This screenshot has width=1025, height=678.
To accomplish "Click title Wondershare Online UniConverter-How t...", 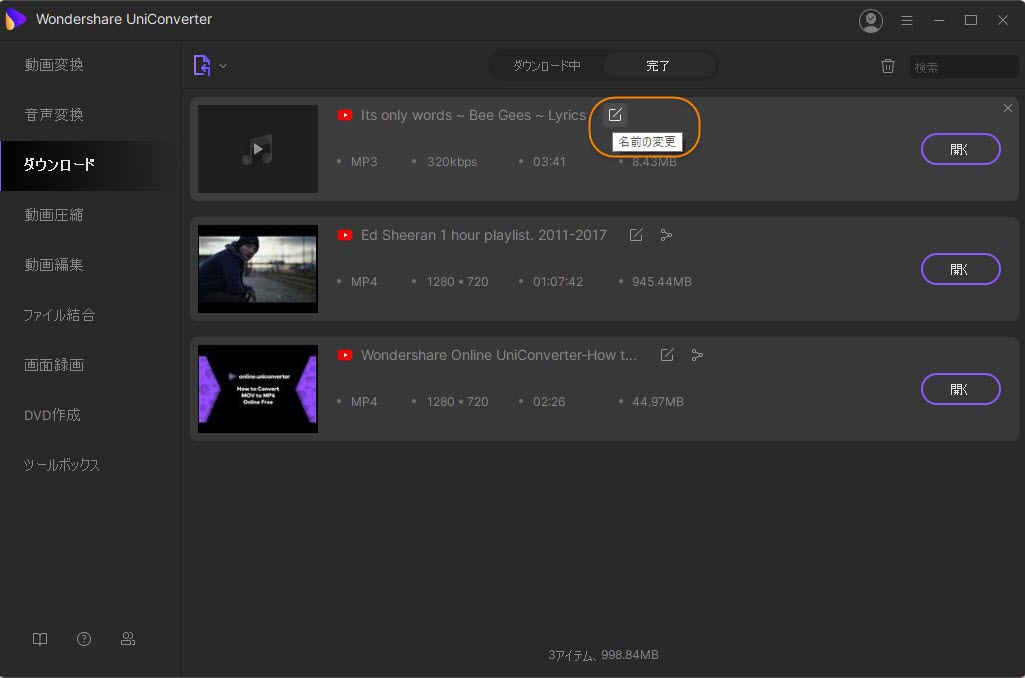I will pyautogui.click(x=499, y=355).
